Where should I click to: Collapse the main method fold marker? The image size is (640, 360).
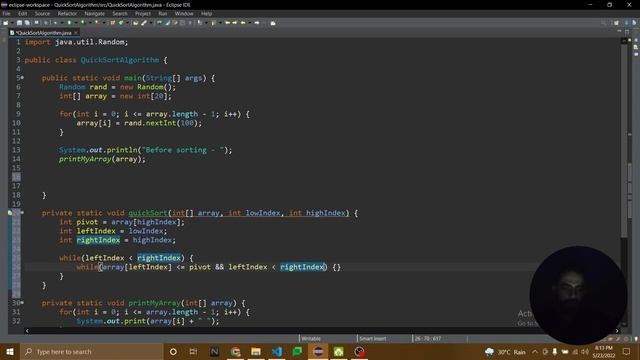(22, 78)
